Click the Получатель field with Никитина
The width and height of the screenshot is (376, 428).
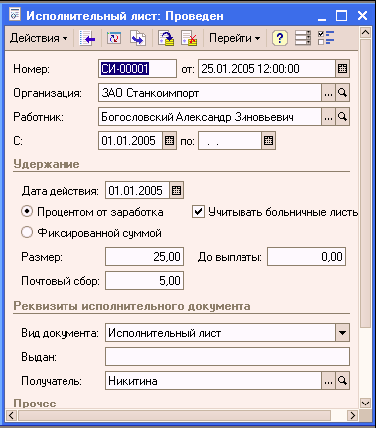point(213,381)
